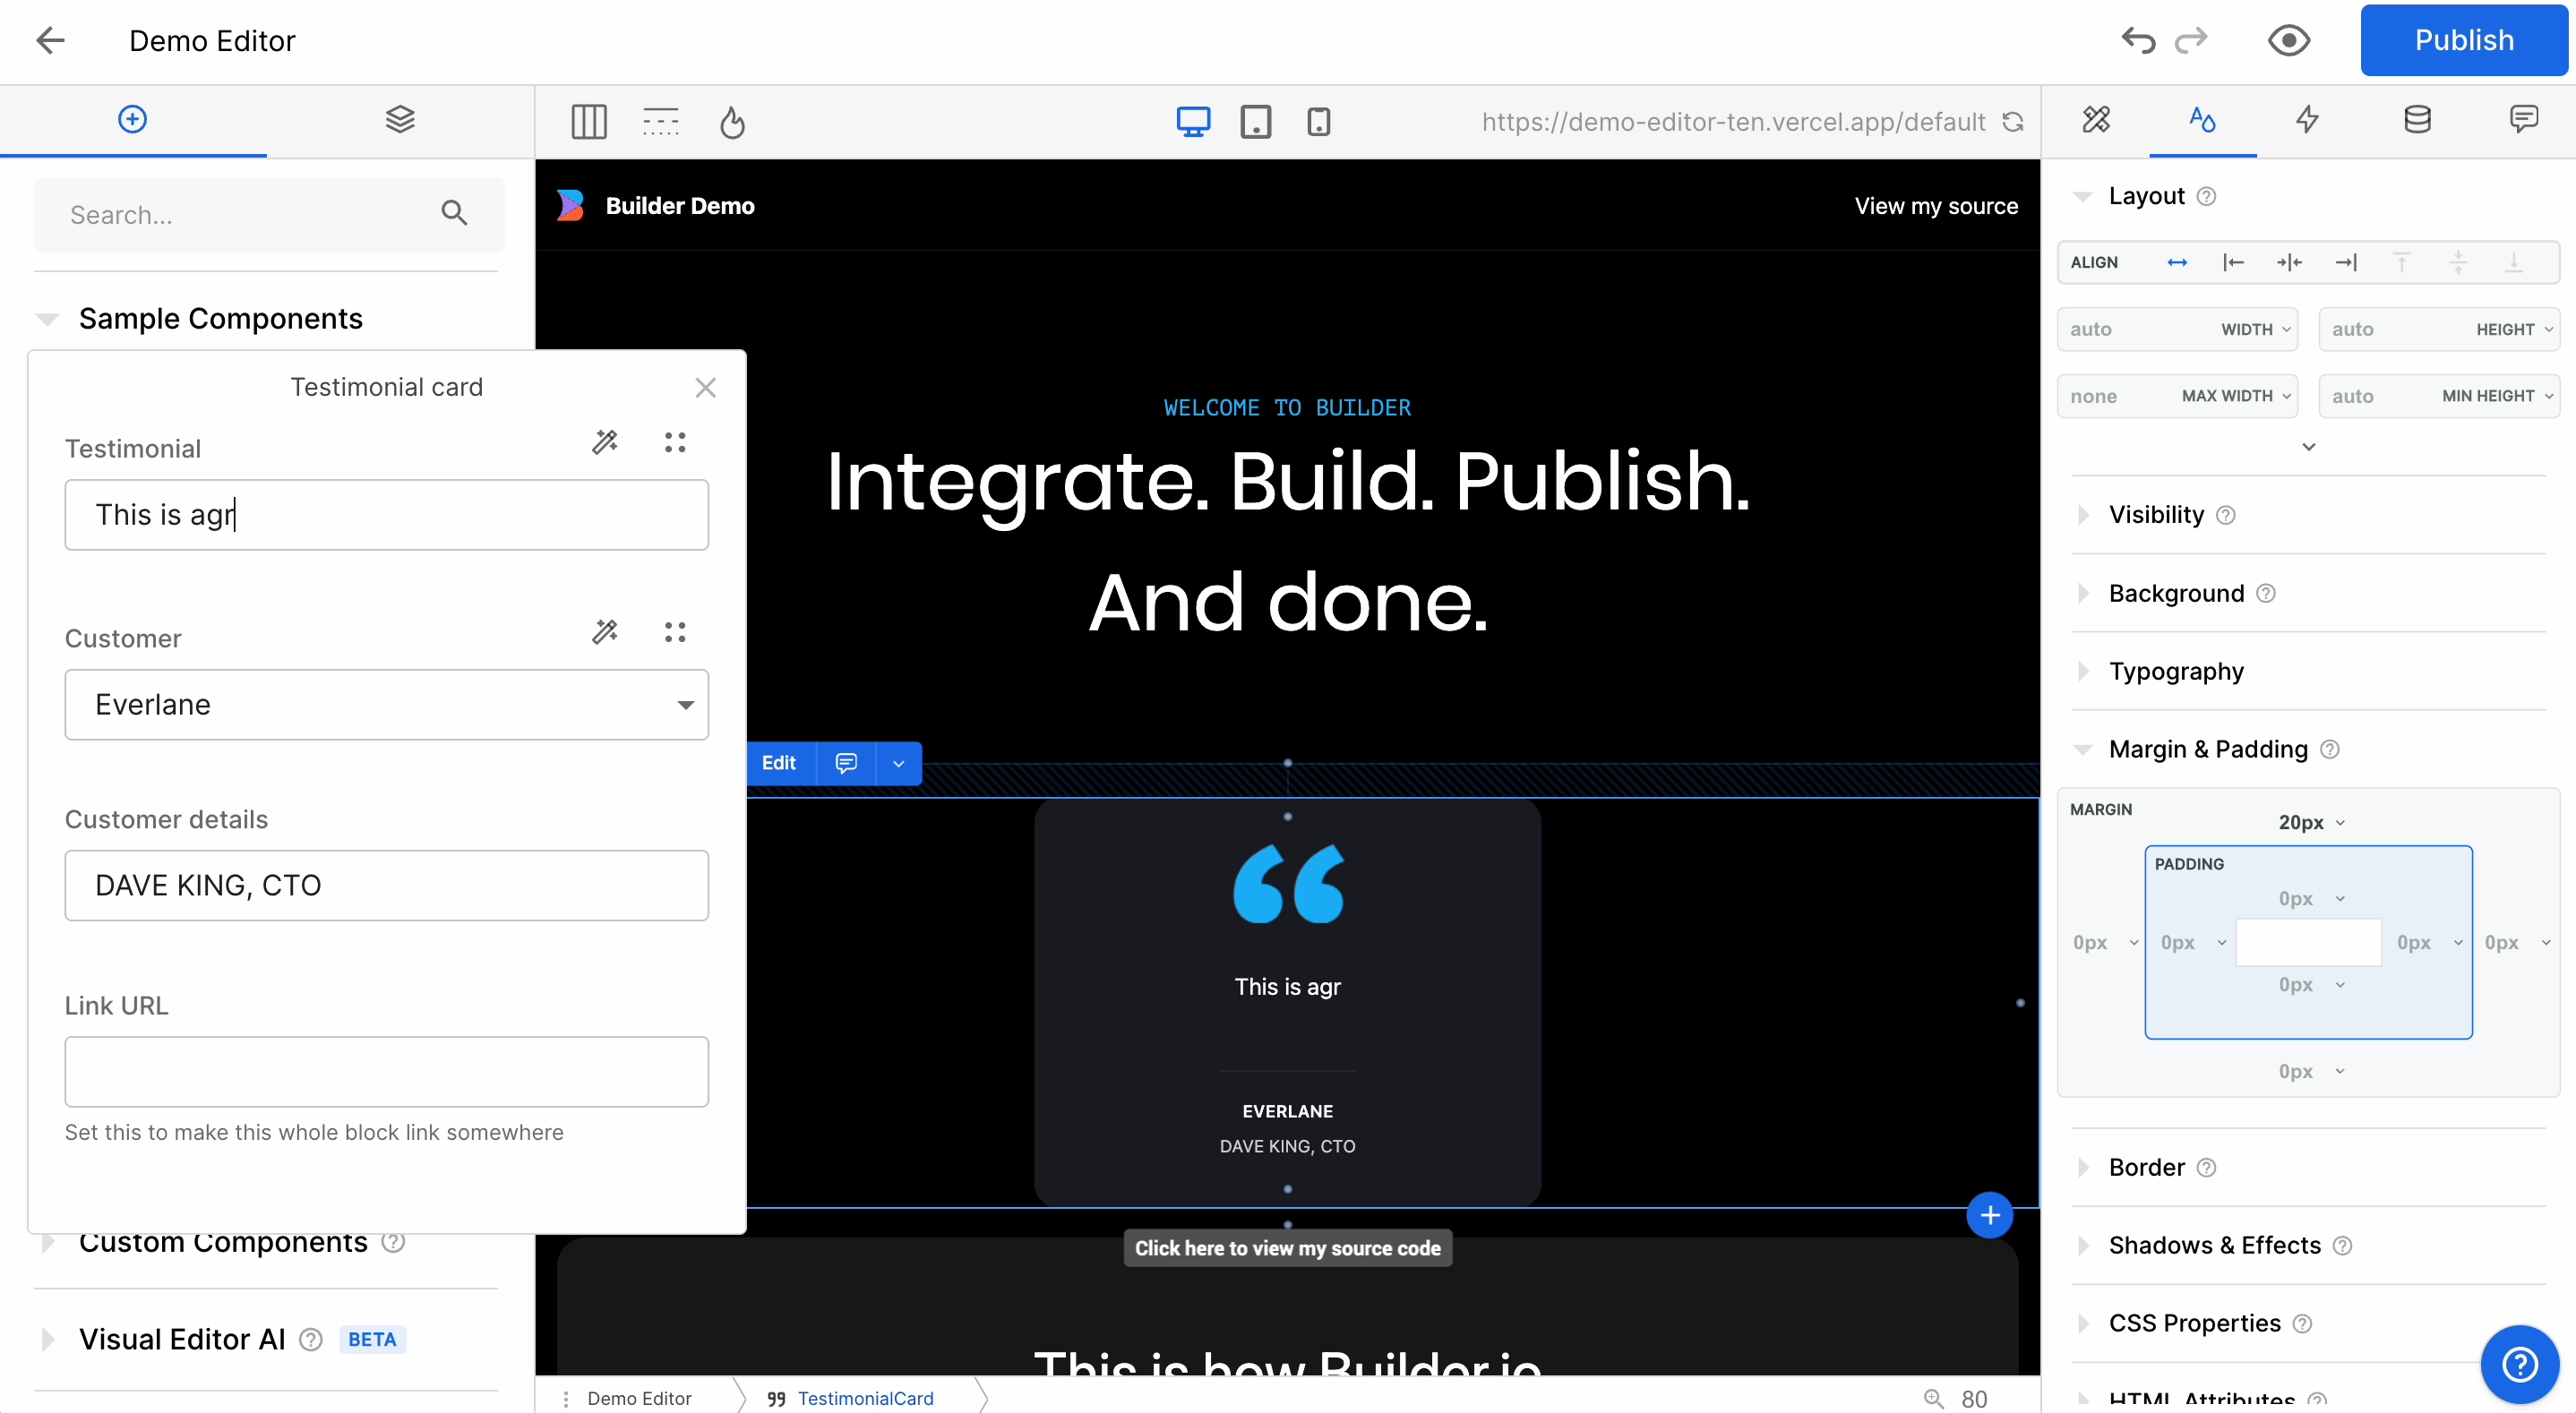Toggle preview mode with eye icon
Screen dimensions: 2576x1413
2288,40
